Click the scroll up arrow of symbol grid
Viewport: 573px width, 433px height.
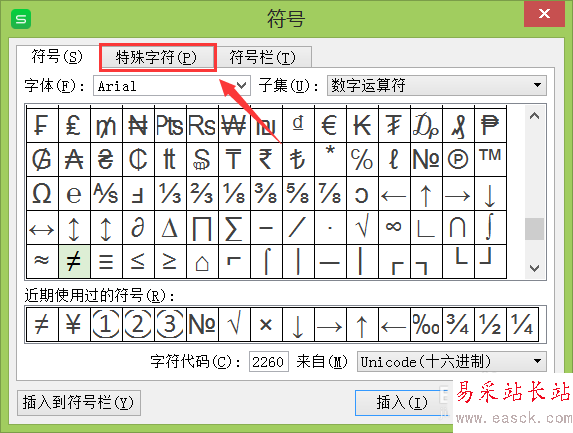tap(534, 116)
